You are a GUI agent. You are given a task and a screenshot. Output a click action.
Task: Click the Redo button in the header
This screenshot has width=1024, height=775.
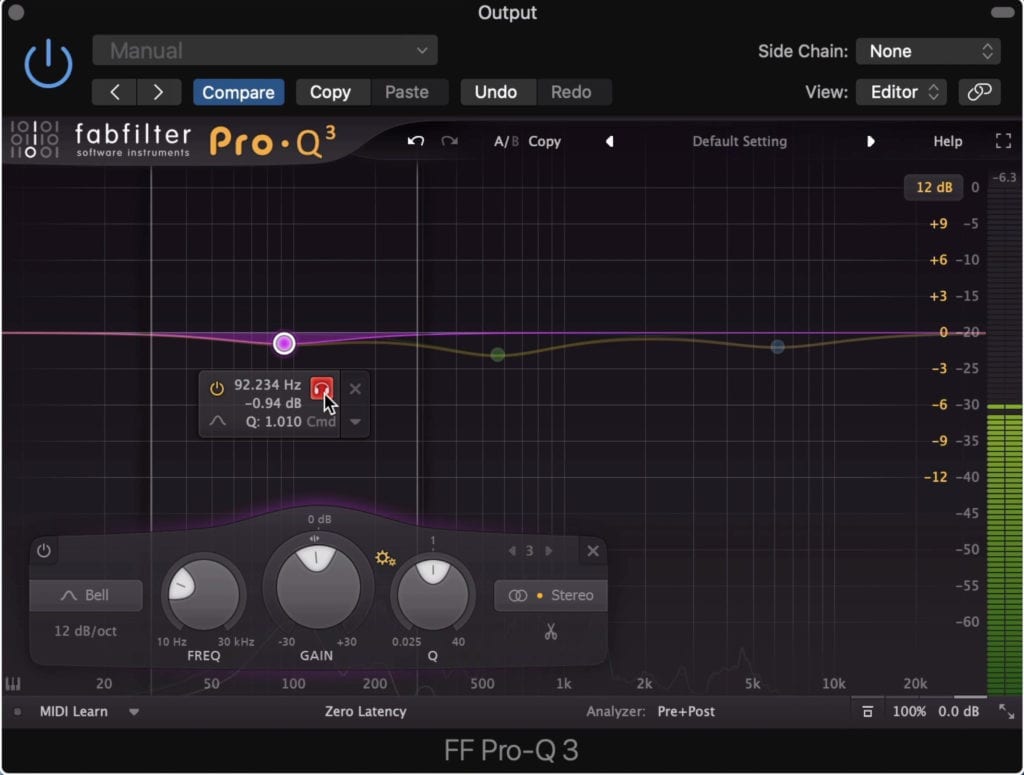coord(571,92)
